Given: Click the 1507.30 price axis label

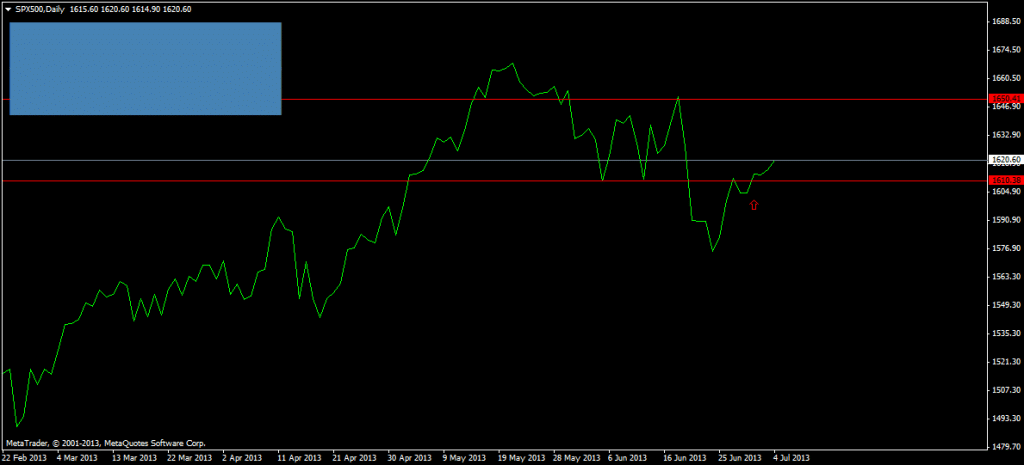Looking at the screenshot, I should tap(1006, 390).
